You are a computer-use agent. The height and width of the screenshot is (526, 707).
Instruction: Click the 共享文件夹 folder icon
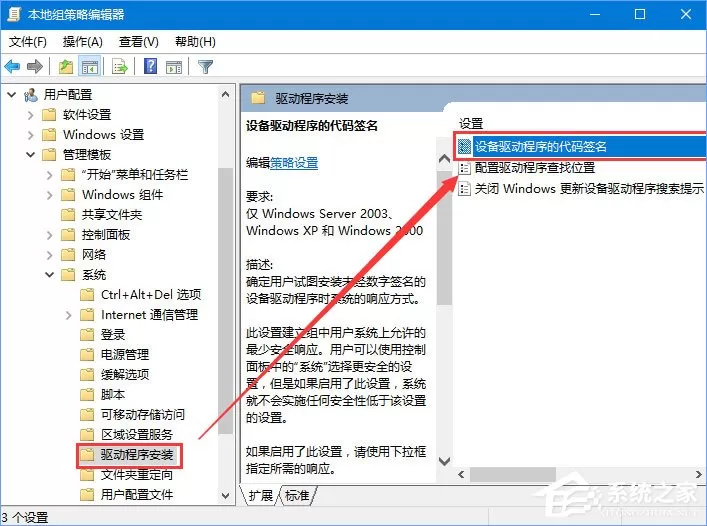click(x=68, y=215)
